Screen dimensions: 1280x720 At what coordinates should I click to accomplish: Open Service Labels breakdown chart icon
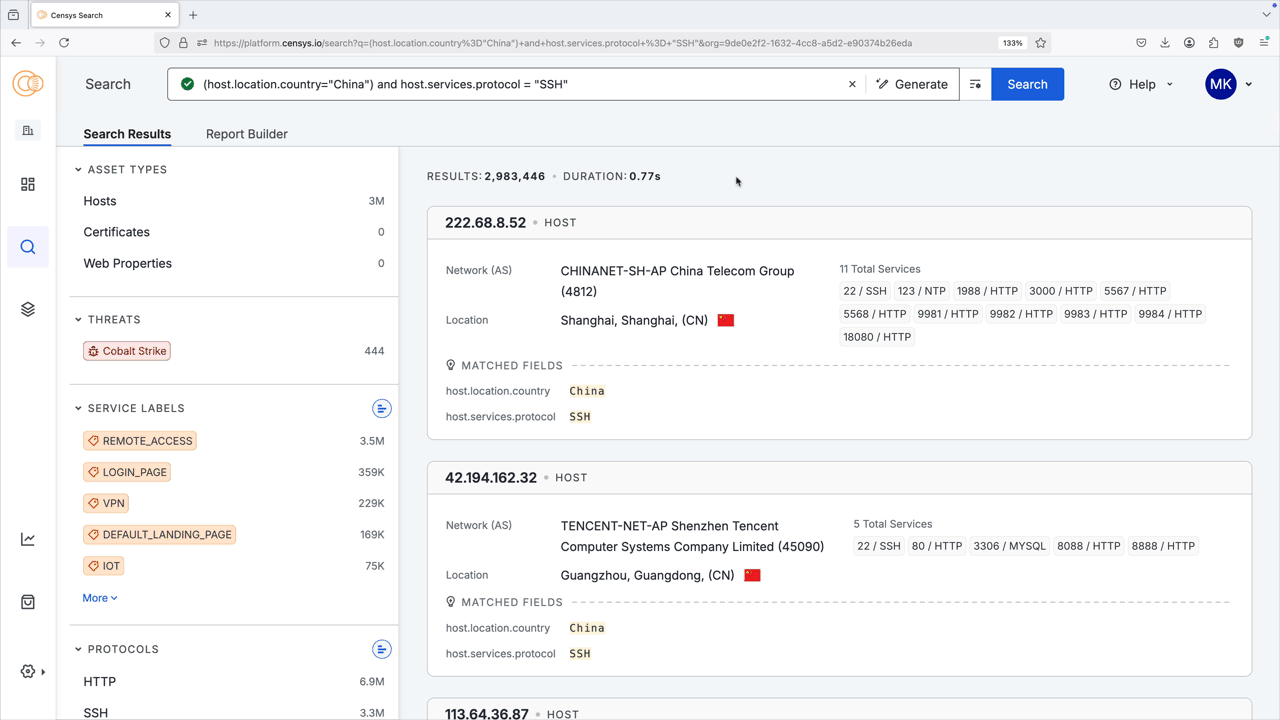(x=382, y=408)
